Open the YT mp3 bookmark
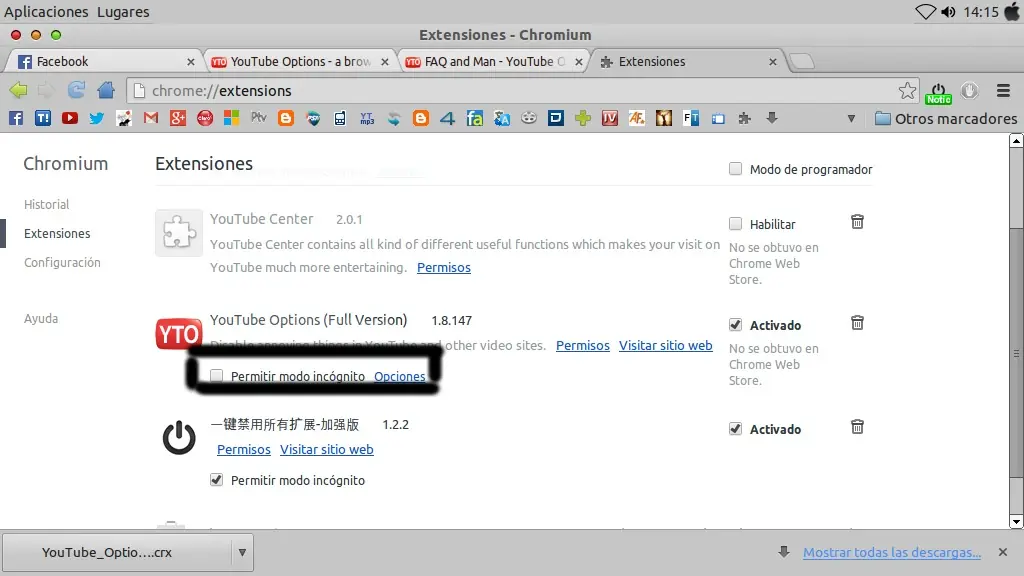The height and width of the screenshot is (576, 1024). click(367, 118)
